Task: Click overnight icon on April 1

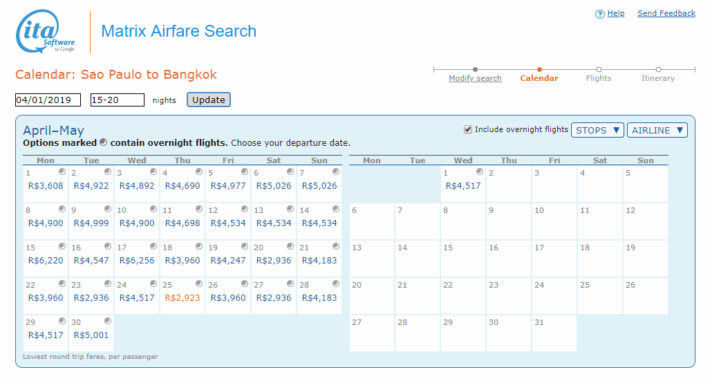Action: pos(62,172)
